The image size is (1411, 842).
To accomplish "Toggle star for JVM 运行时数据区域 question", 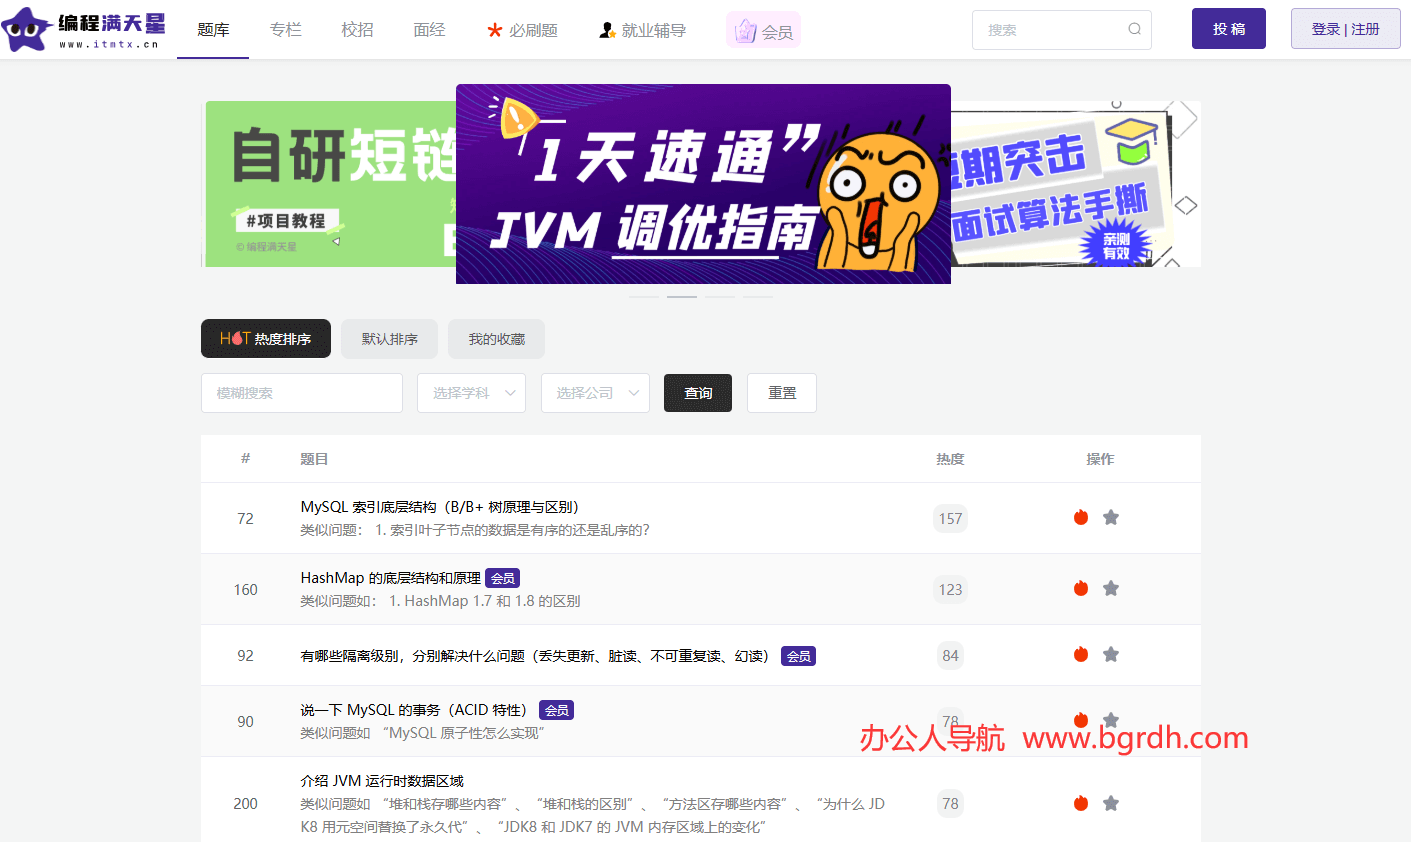I will (1111, 803).
